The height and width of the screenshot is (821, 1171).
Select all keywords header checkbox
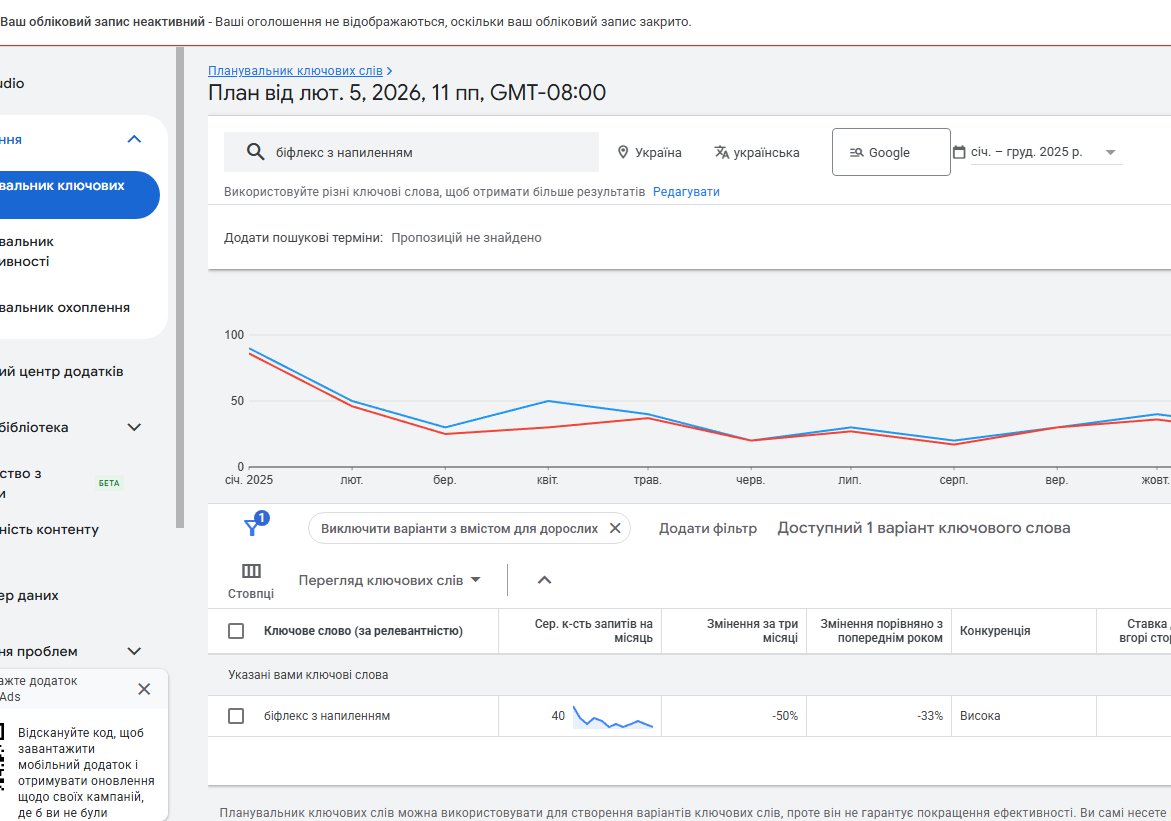coord(236,631)
